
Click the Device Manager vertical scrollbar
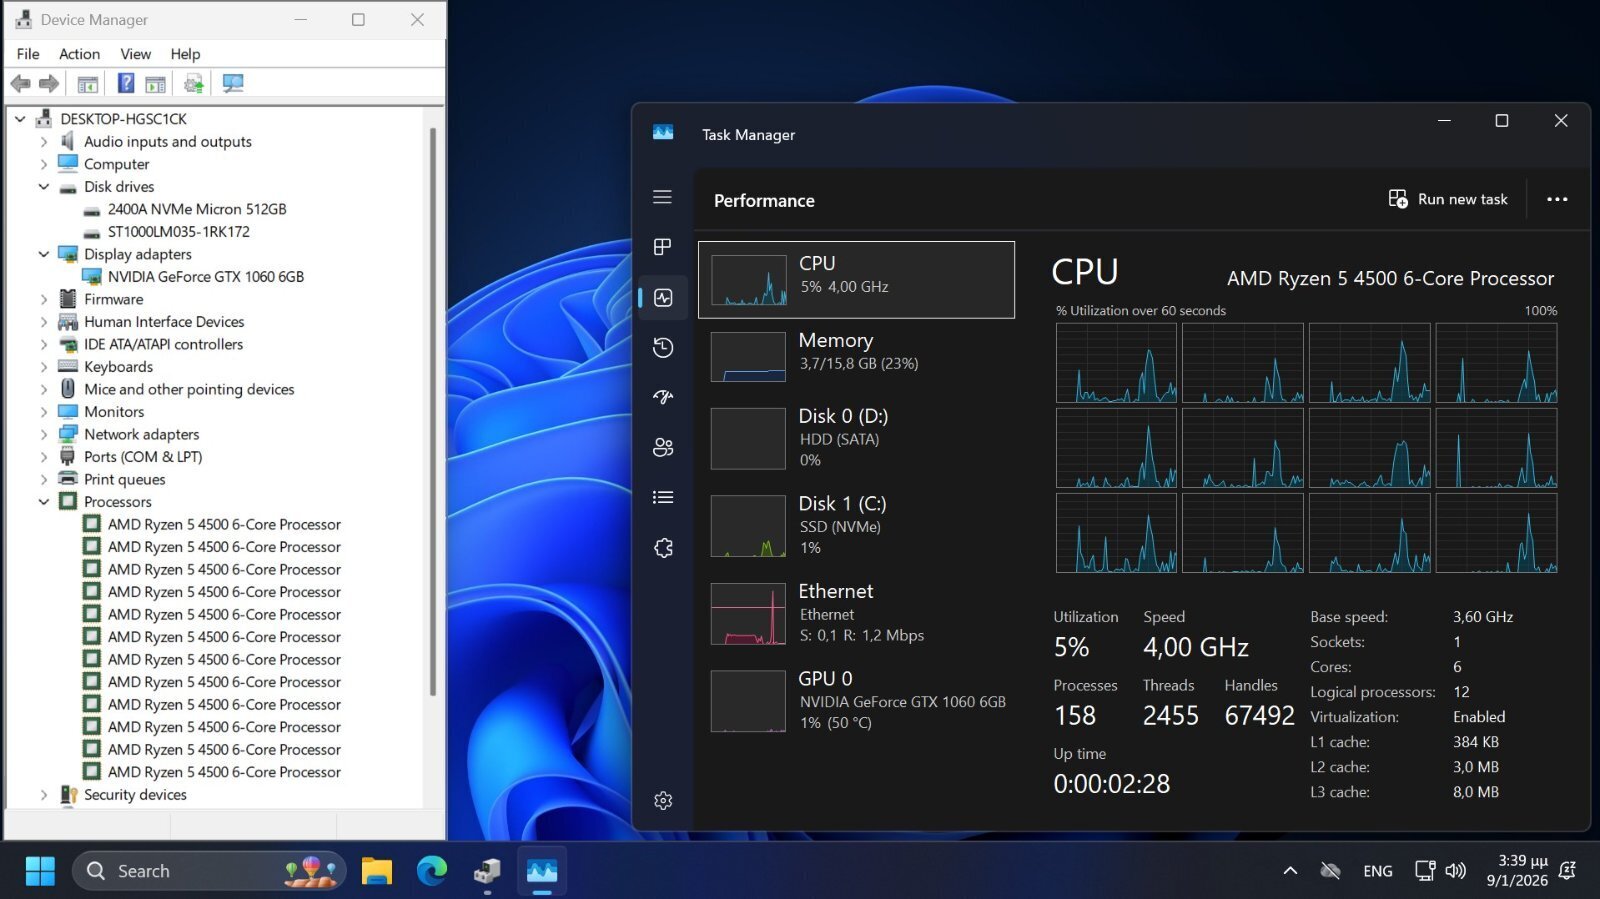point(433,400)
